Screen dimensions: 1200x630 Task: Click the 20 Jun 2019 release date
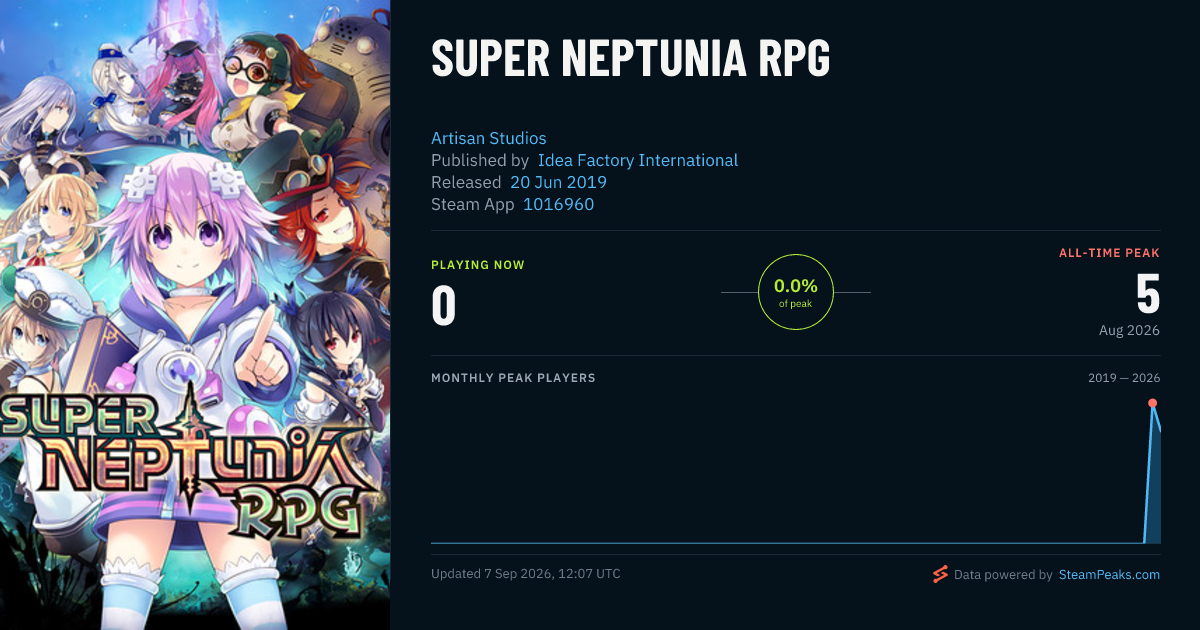tap(558, 182)
